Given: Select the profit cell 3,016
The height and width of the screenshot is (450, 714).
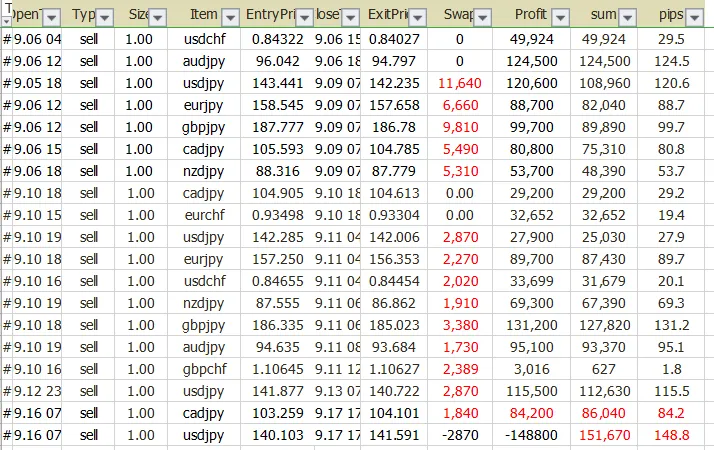Looking at the screenshot, I should point(531,369).
